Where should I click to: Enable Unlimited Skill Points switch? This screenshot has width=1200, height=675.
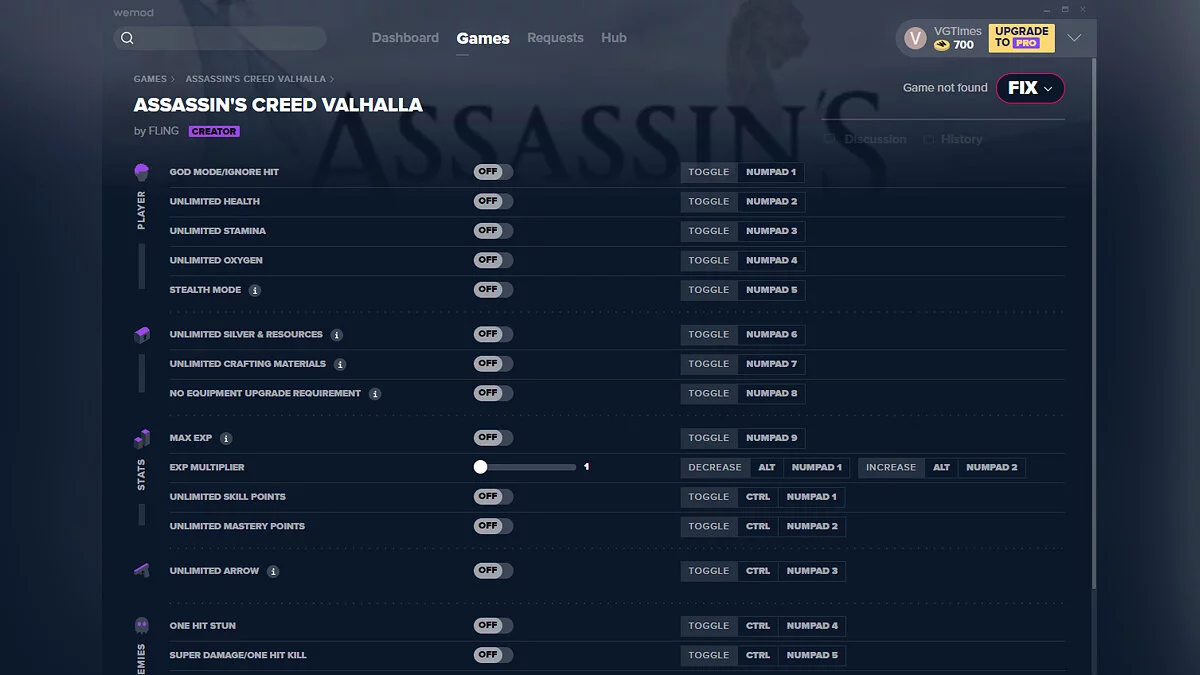pyautogui.click(x=493, y=496)
